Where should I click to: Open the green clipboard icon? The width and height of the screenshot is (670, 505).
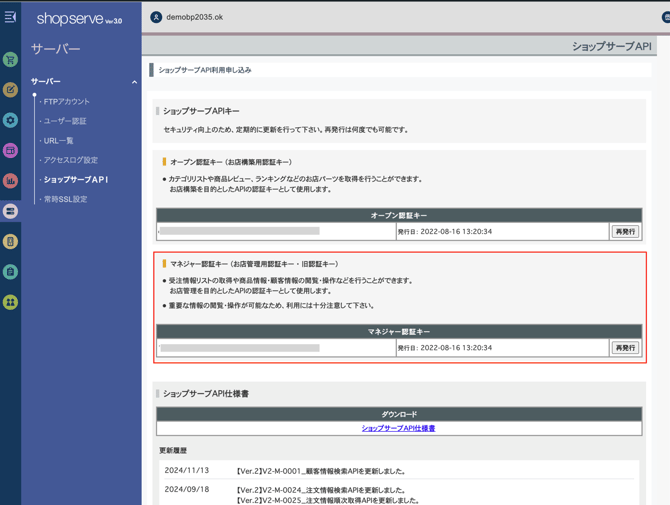[x=10, y=272]
